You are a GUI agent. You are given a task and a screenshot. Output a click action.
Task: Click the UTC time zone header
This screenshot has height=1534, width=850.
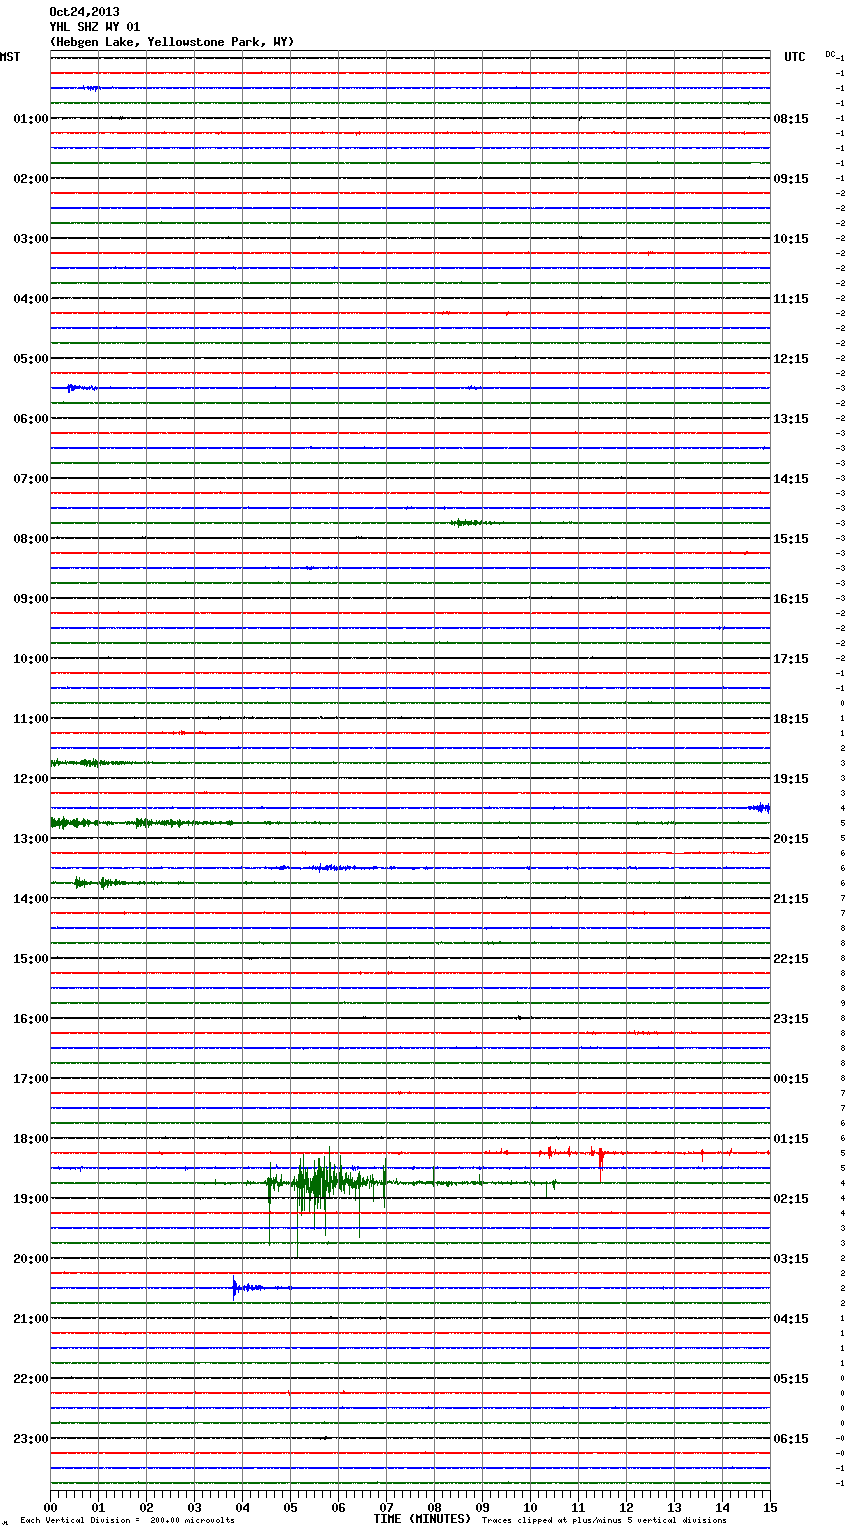click(x=795, y=57)
